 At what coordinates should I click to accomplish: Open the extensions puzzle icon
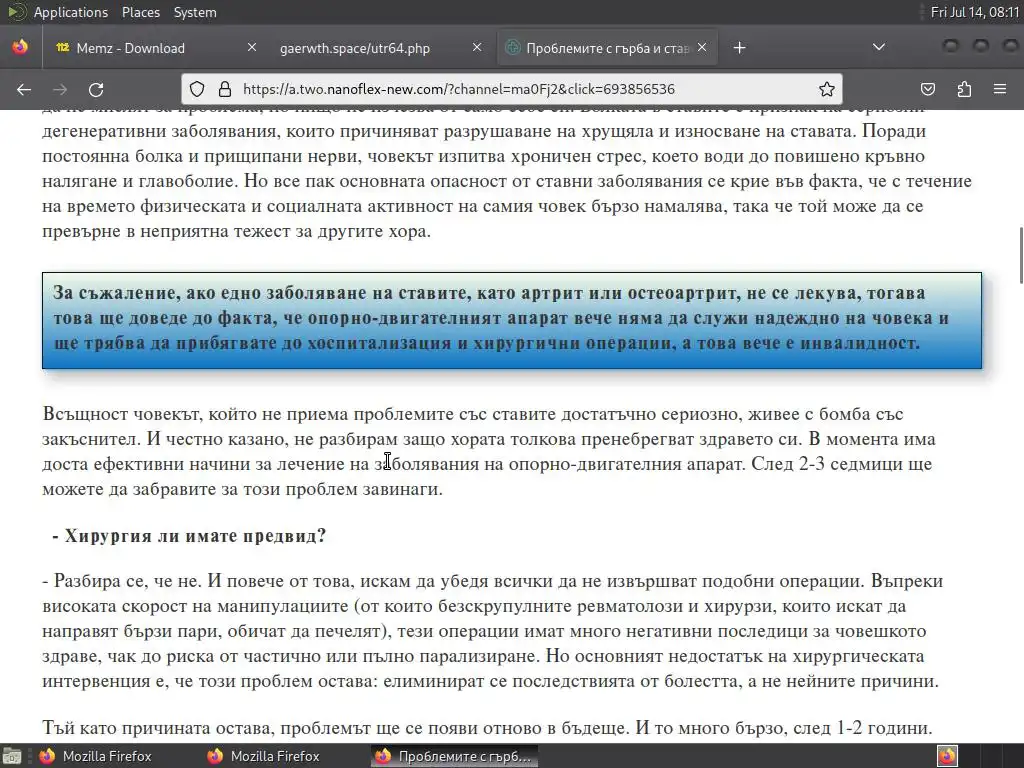[x=964, y=89]
